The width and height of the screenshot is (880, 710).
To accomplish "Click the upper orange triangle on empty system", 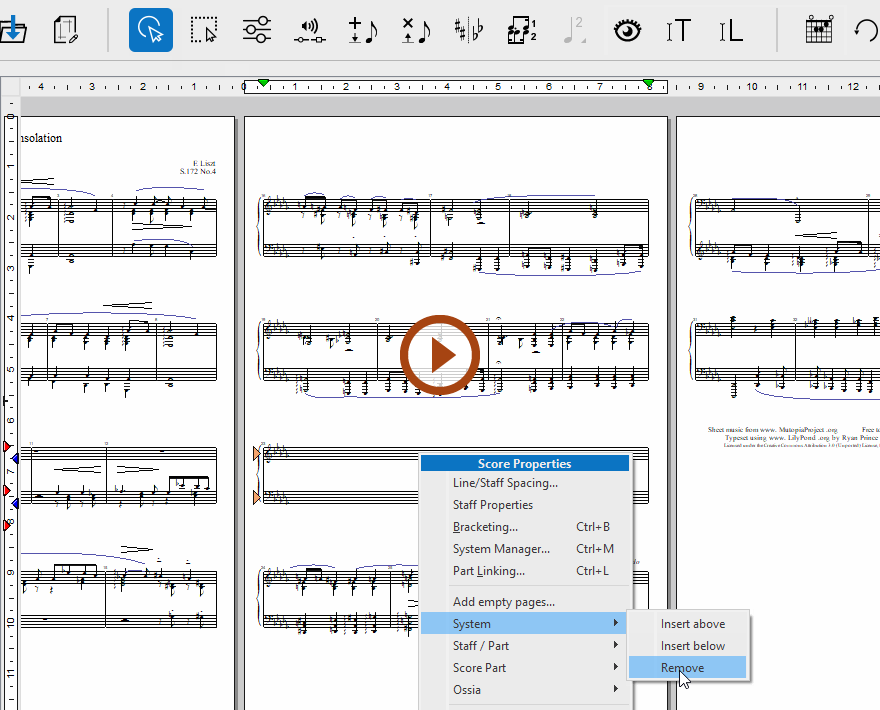I will 257,453.
